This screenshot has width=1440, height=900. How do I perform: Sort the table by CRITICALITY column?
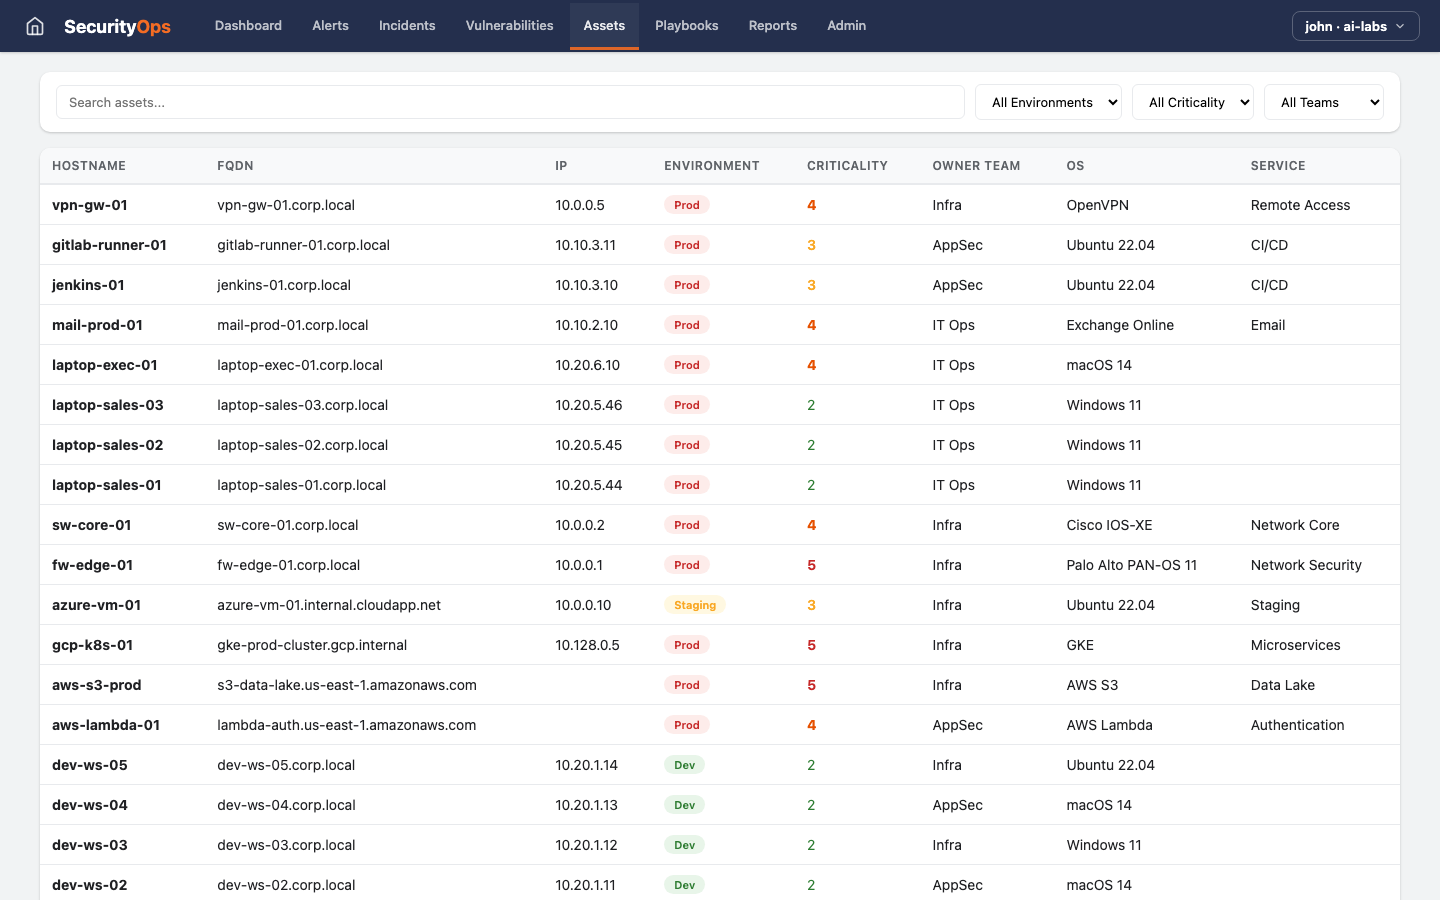tap(848, 165)
